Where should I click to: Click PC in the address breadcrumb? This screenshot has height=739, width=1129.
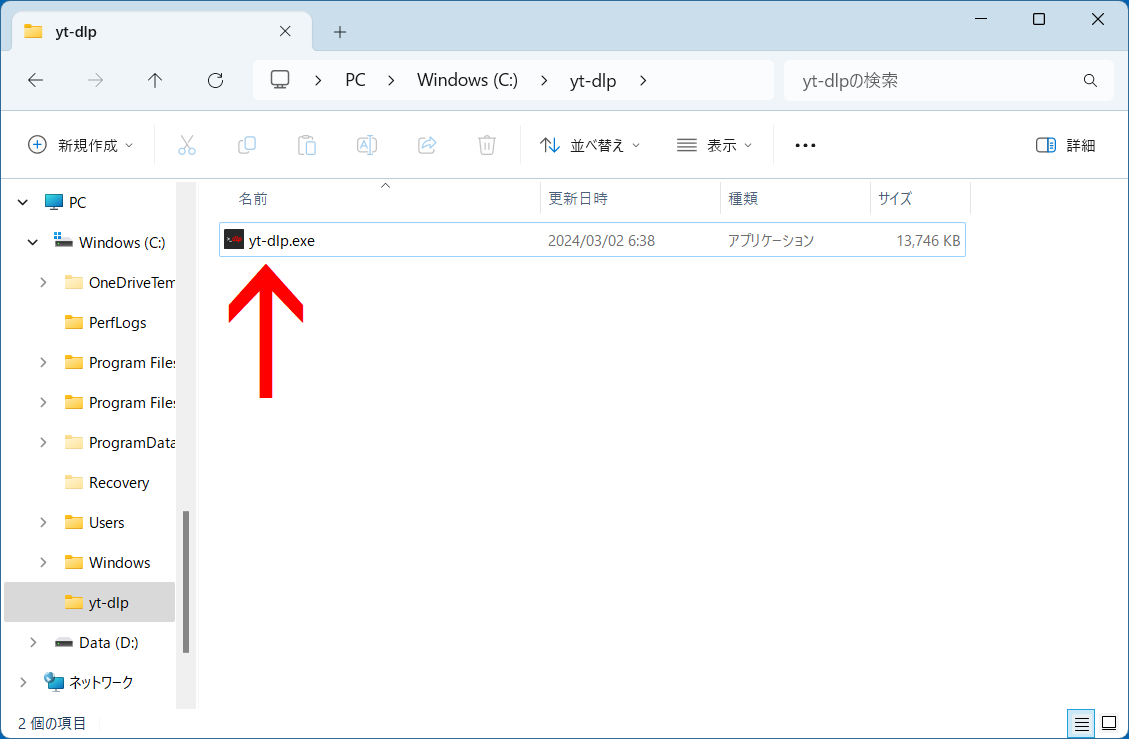[356, 80]
